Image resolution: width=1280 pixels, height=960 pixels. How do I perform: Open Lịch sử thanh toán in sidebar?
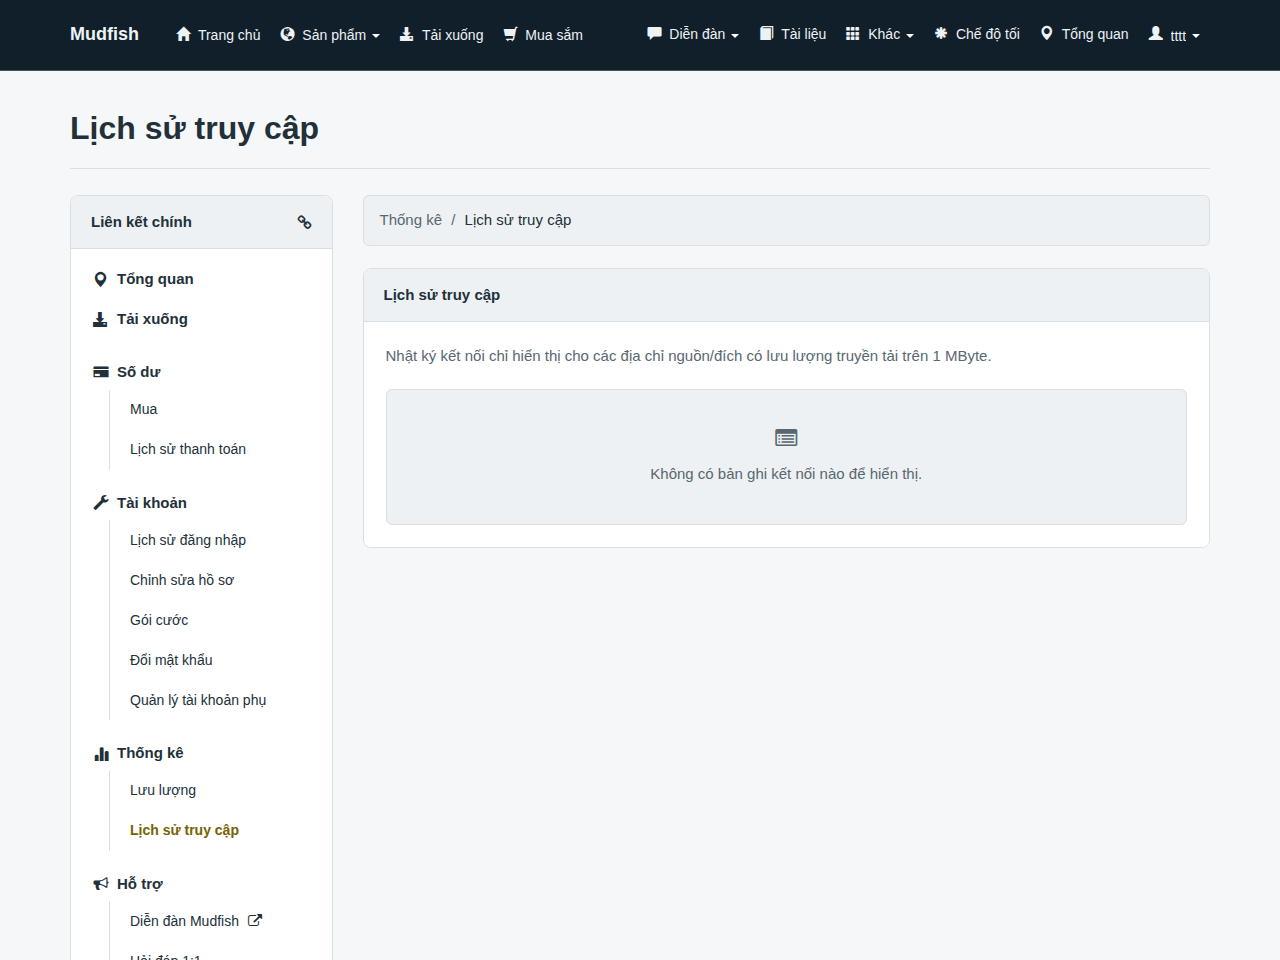pos(188,449)
